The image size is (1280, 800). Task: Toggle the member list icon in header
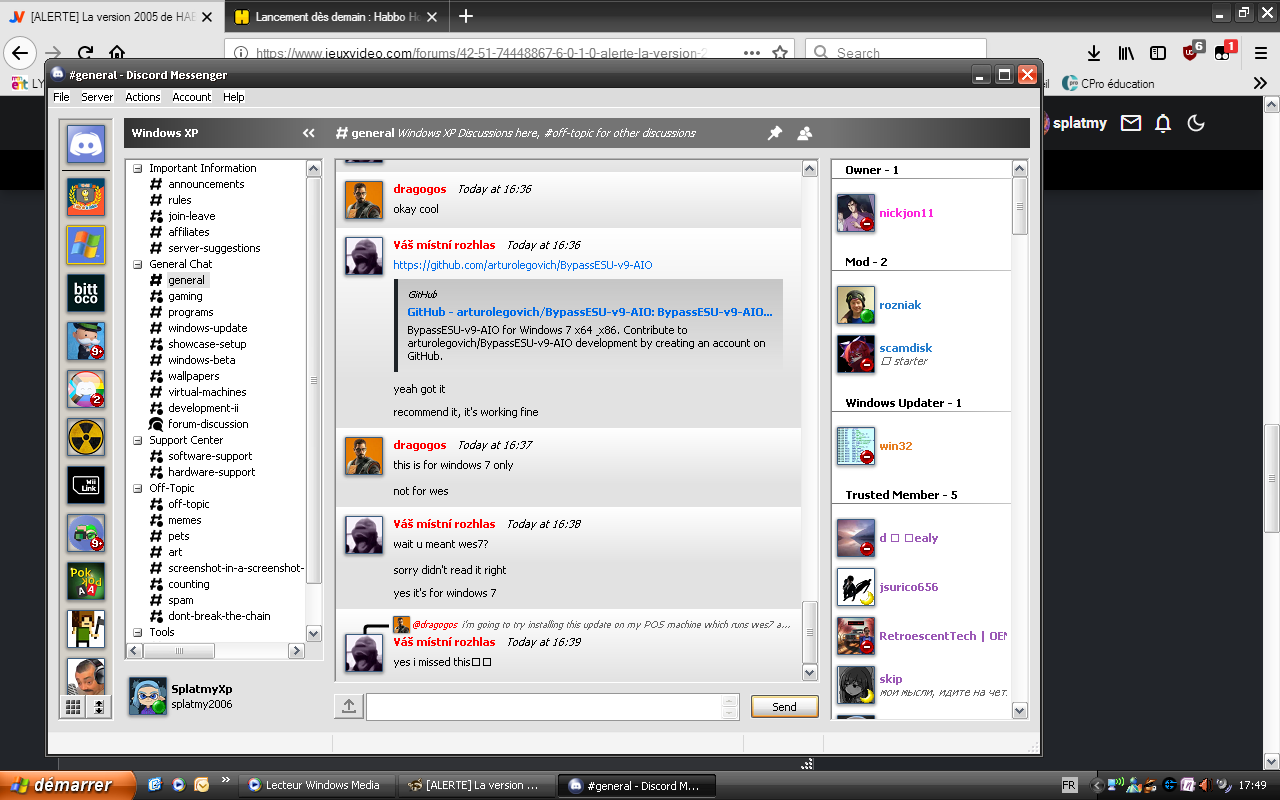(x=804, y=133)
